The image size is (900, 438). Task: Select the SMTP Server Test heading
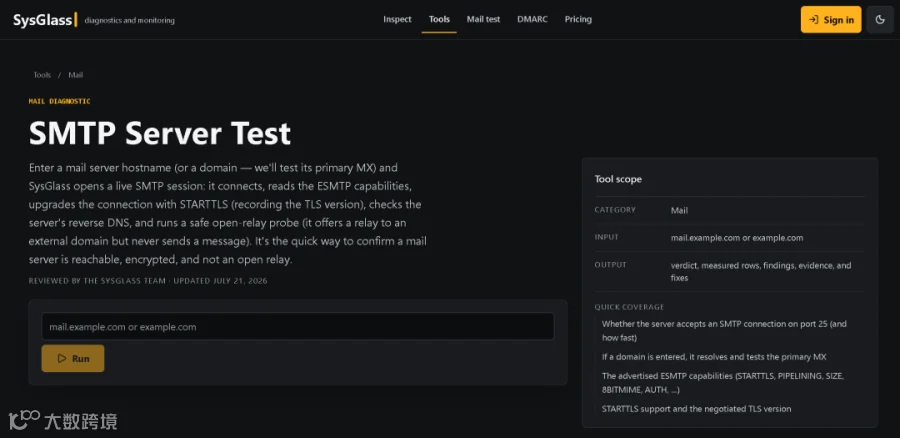point(160,133)
